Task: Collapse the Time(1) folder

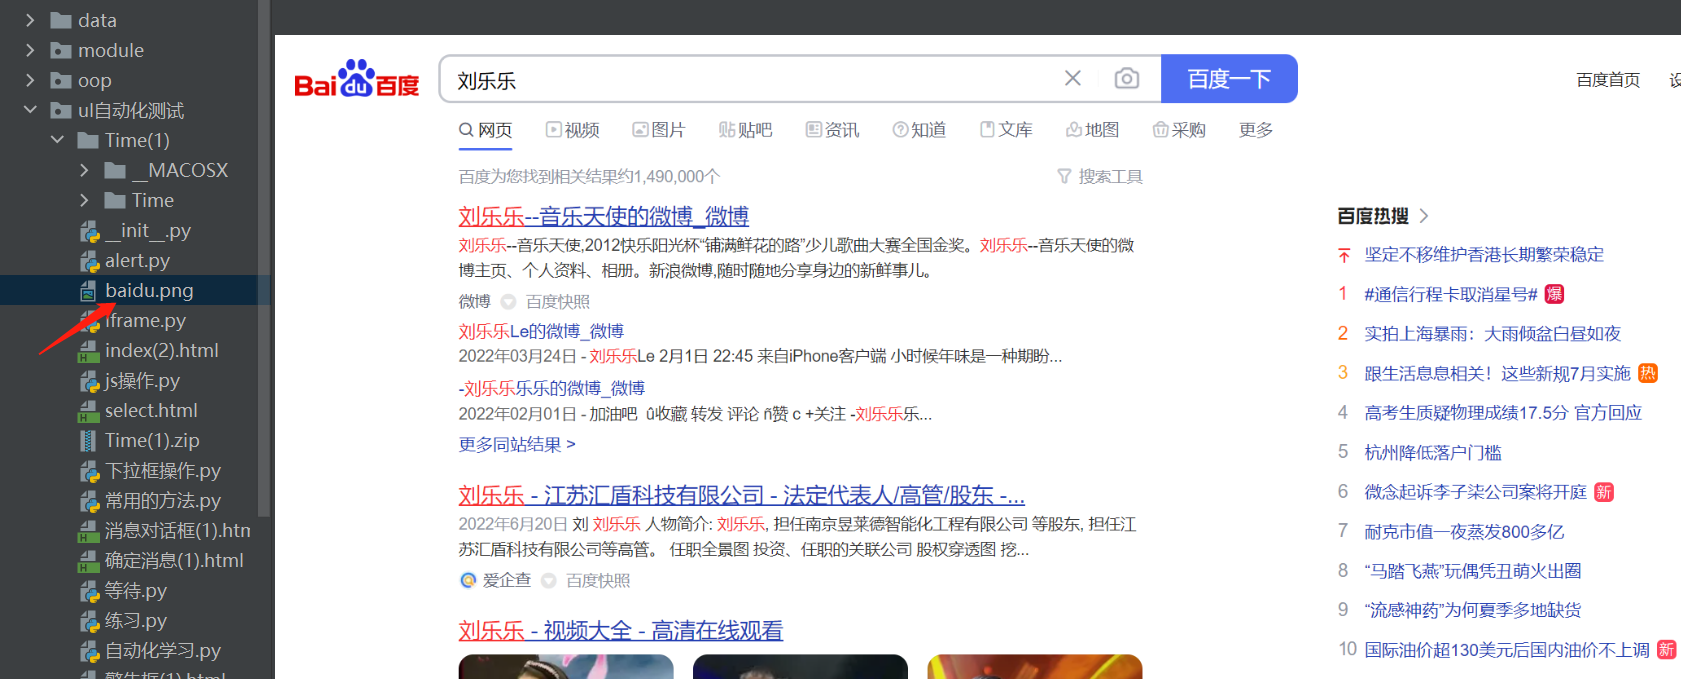Action: click(x=57, y=140)
